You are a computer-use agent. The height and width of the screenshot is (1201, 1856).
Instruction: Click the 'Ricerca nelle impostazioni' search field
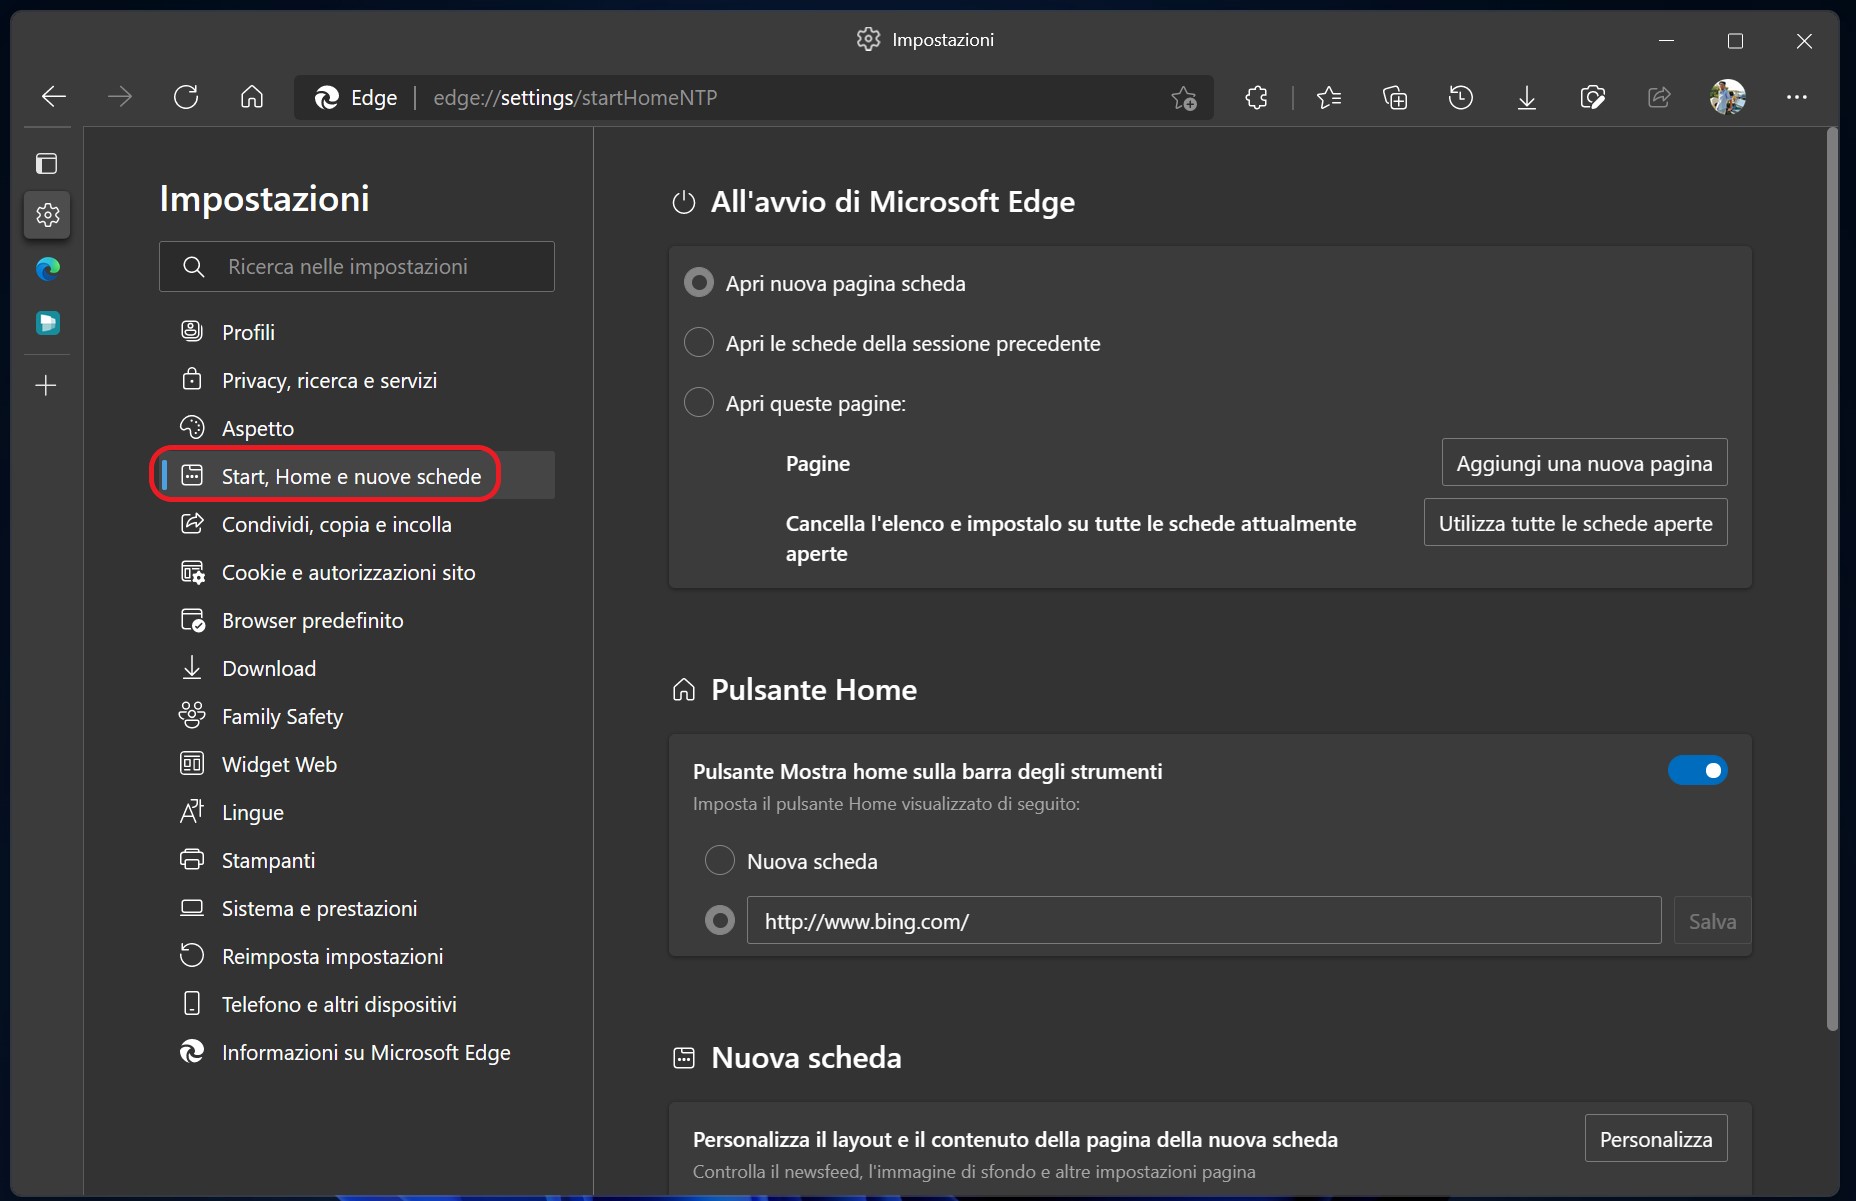point(357,266)
